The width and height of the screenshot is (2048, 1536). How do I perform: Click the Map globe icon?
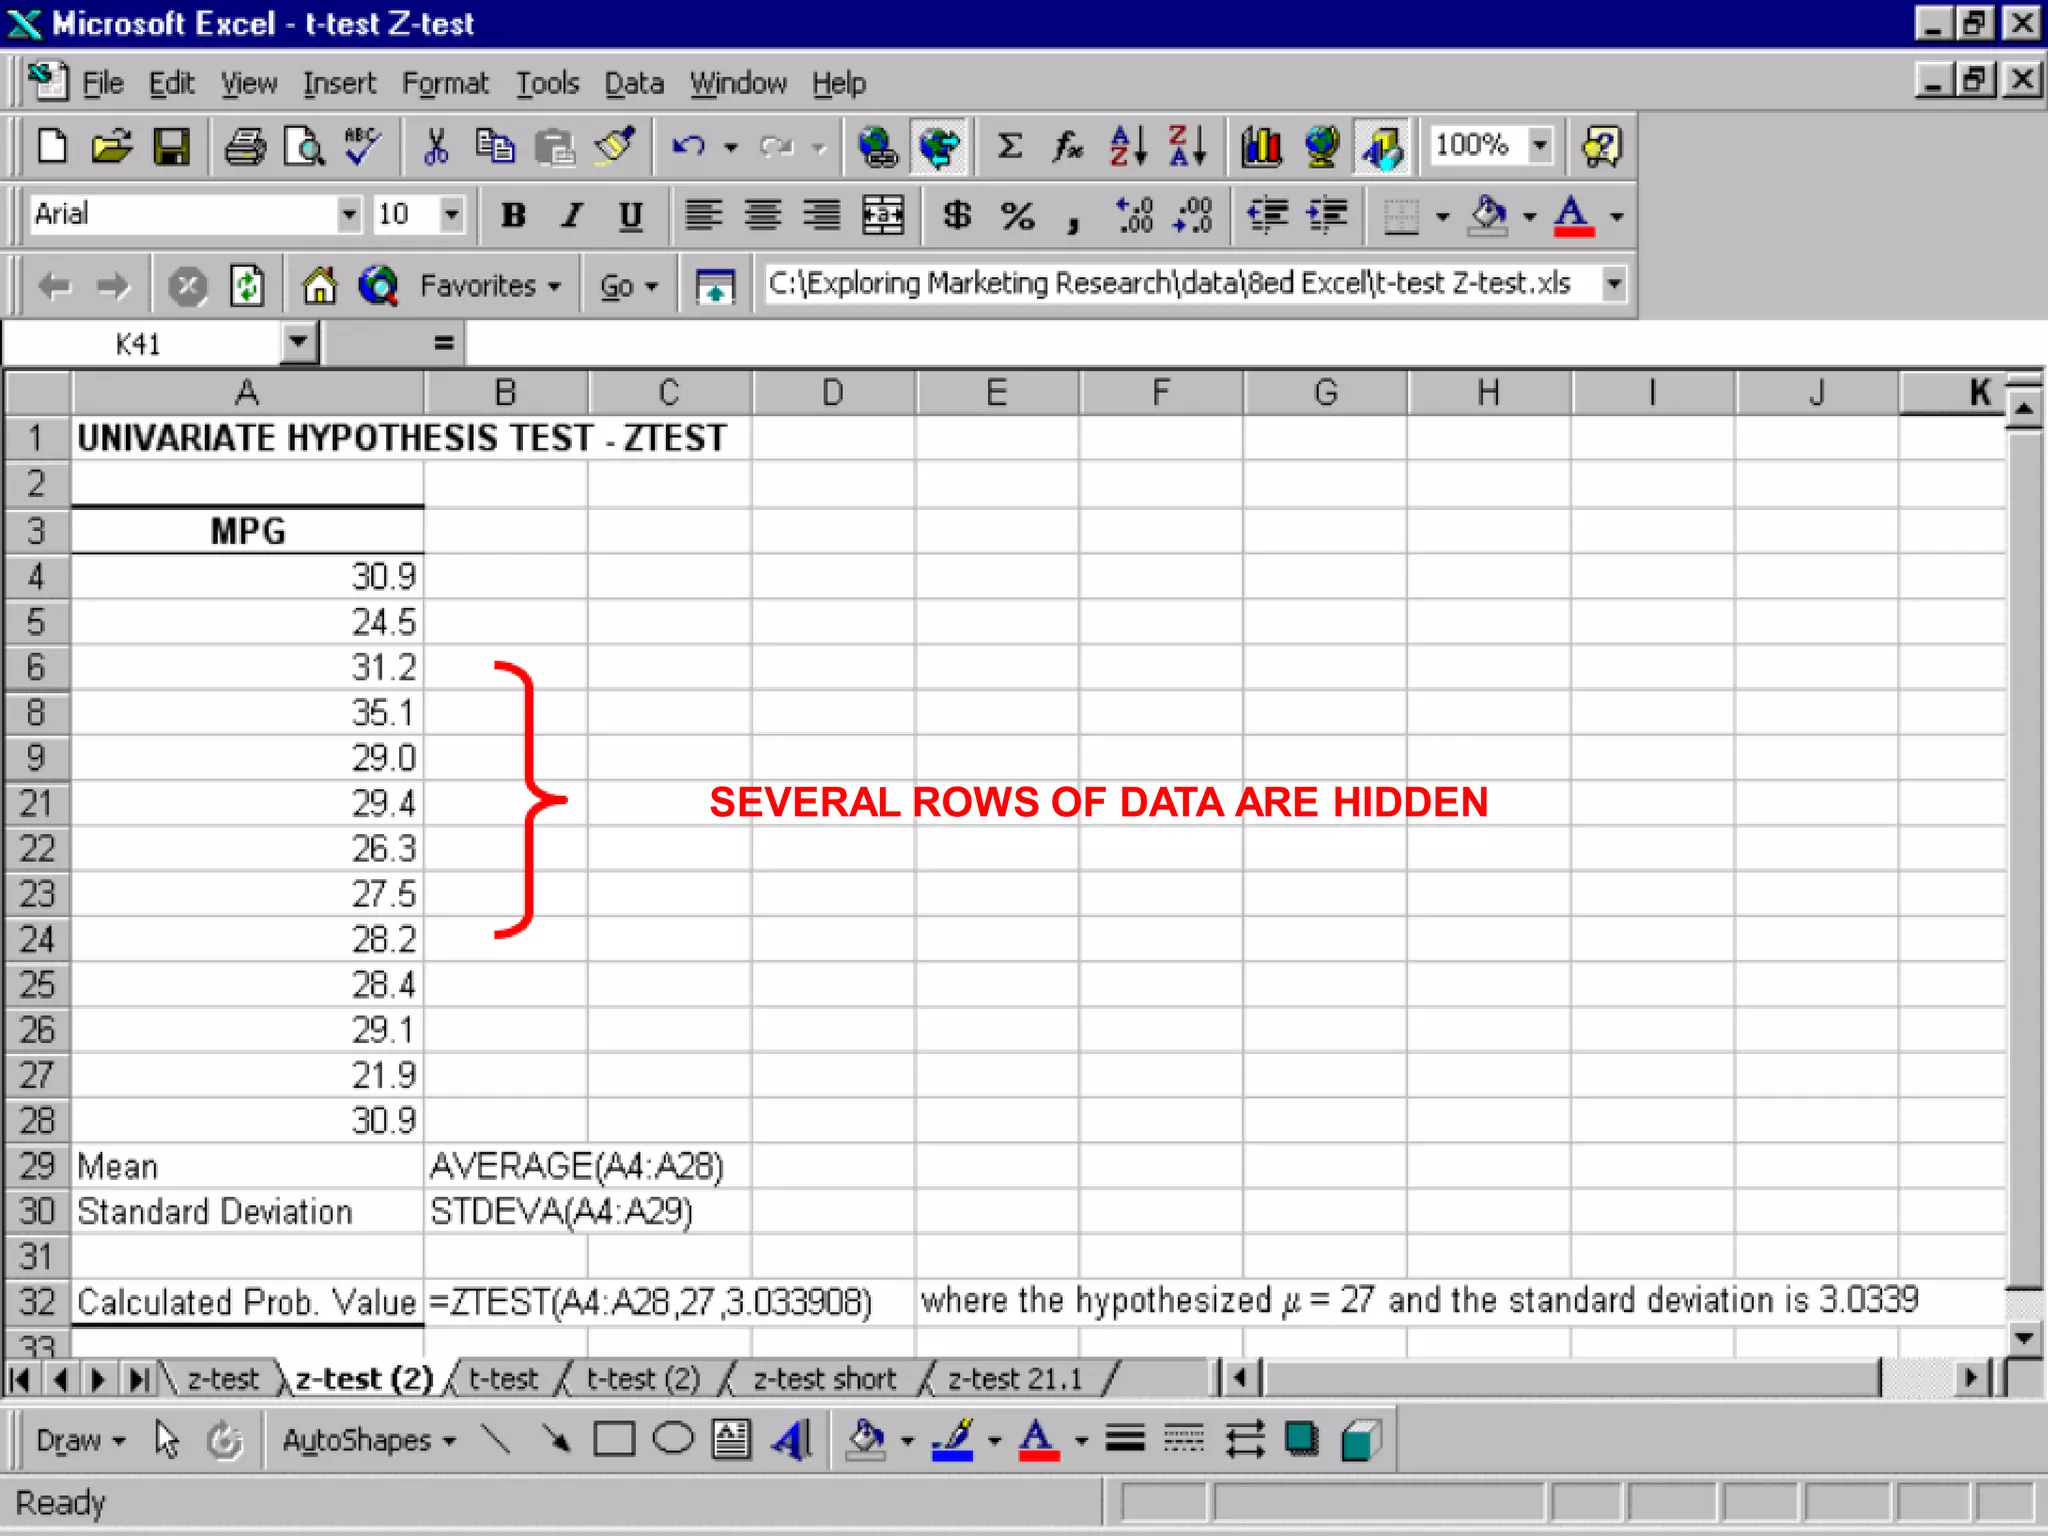click(1322, 147)
